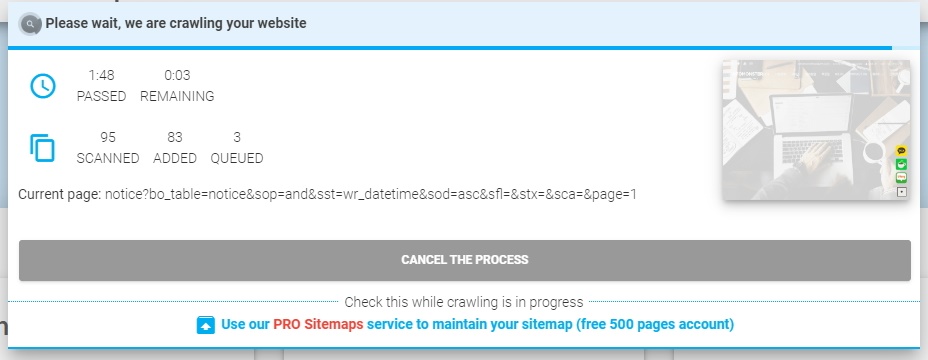
Task: Click the blue crawl progress bar
Action: (450, 48)
